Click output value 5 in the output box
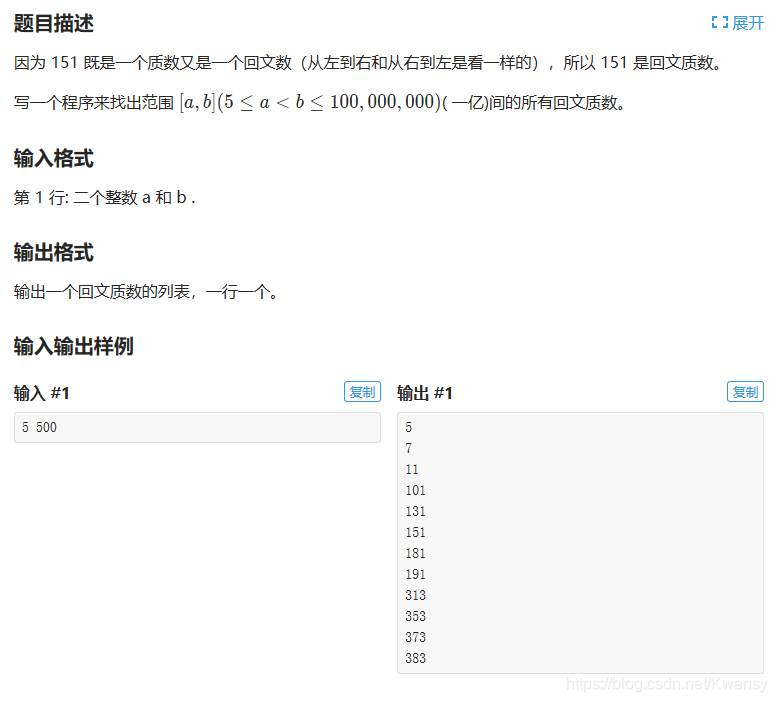Viewport: 777px width, 702px height. click(409, 428)
